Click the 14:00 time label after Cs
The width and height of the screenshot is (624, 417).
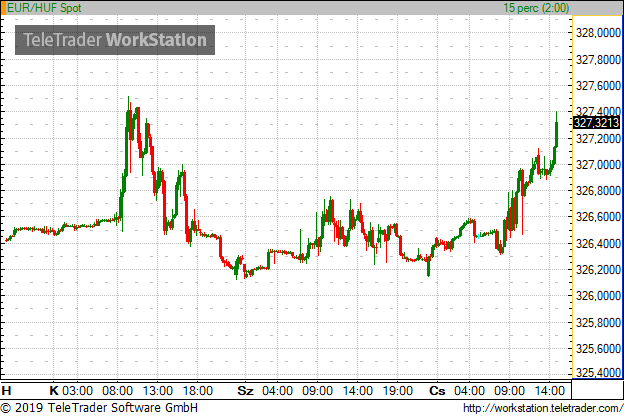coord(550,391)
